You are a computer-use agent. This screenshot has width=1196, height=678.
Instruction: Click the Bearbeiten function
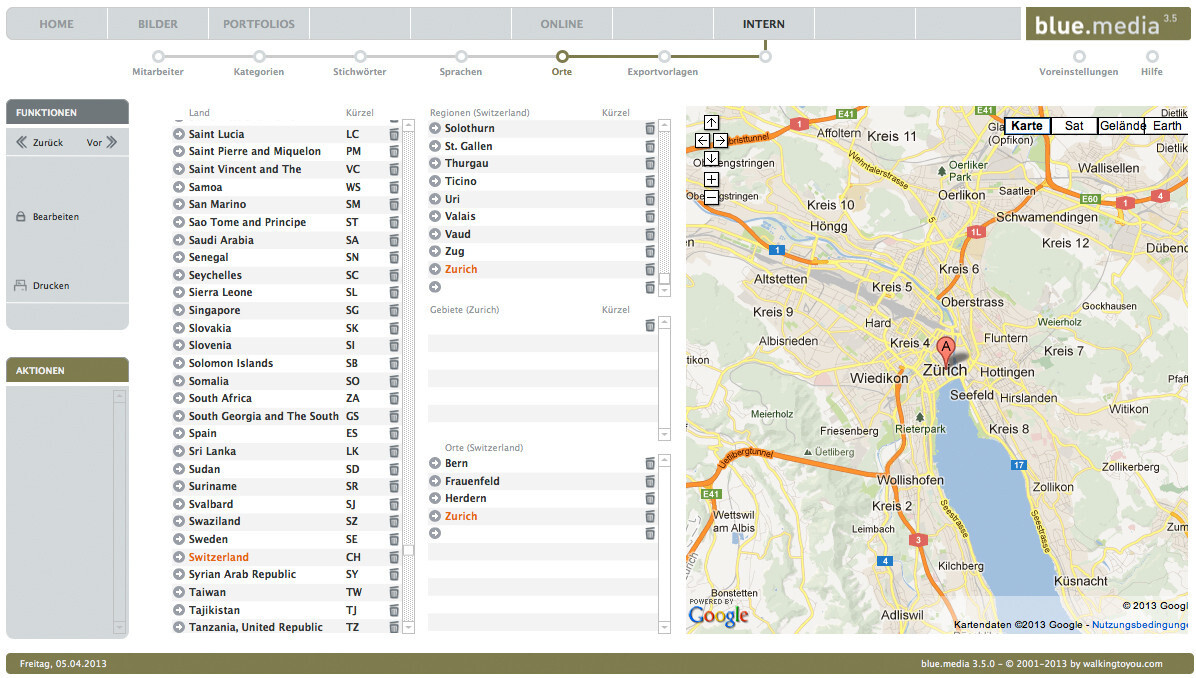click(x=55, y=217)
